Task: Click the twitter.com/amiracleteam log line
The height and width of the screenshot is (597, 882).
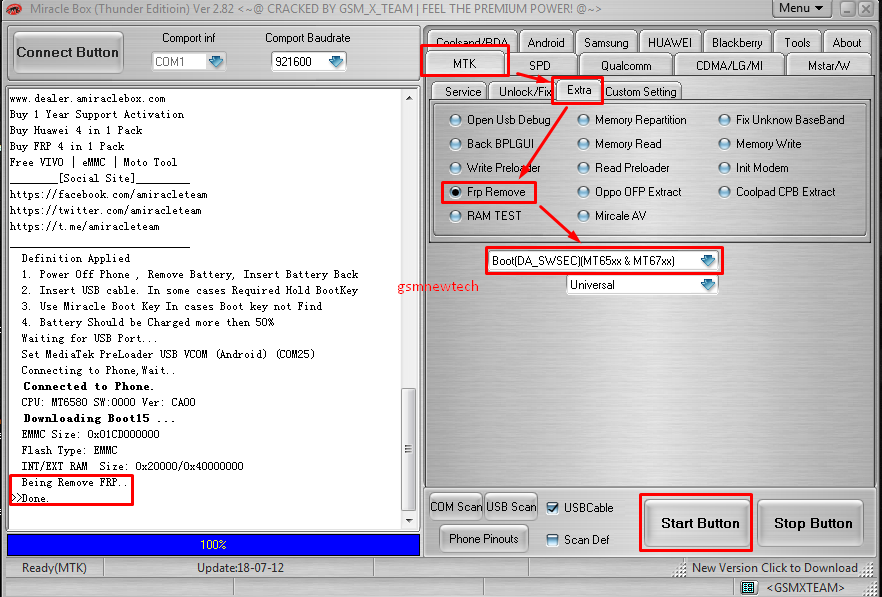Action: pos(106,210)
